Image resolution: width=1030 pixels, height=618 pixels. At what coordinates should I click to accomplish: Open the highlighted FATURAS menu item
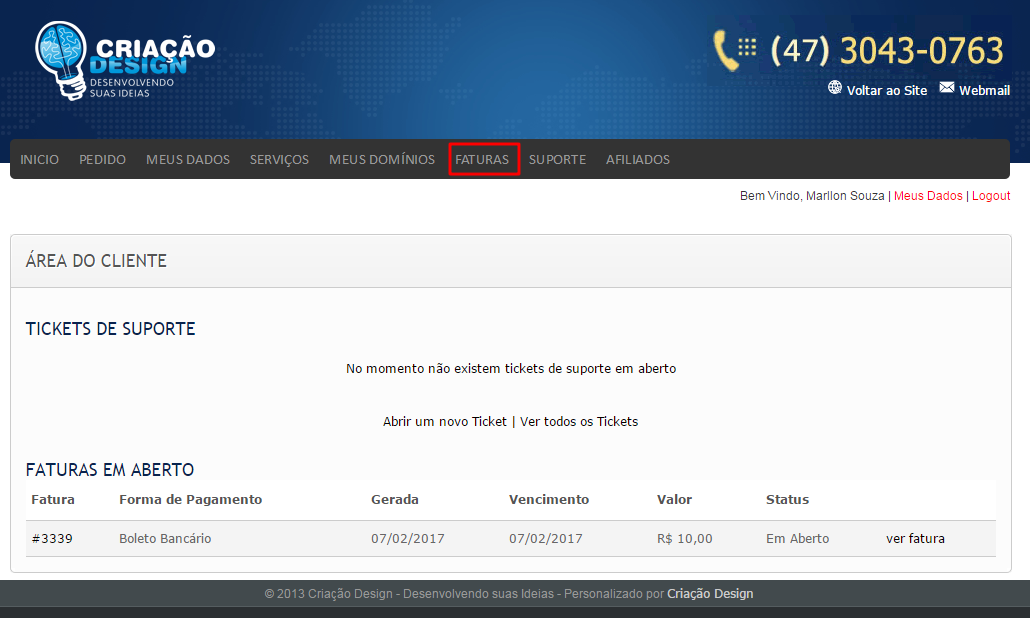click(x=482, y=159)
